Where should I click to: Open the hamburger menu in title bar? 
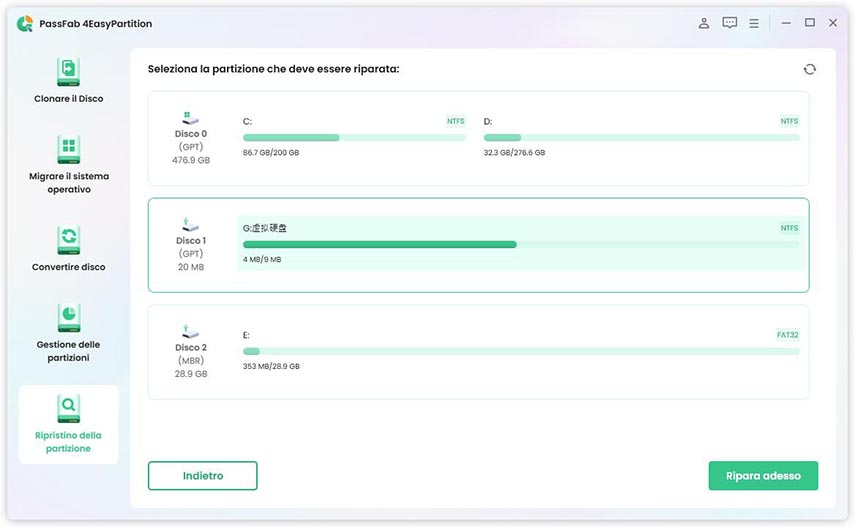click(x=754, y=23)
